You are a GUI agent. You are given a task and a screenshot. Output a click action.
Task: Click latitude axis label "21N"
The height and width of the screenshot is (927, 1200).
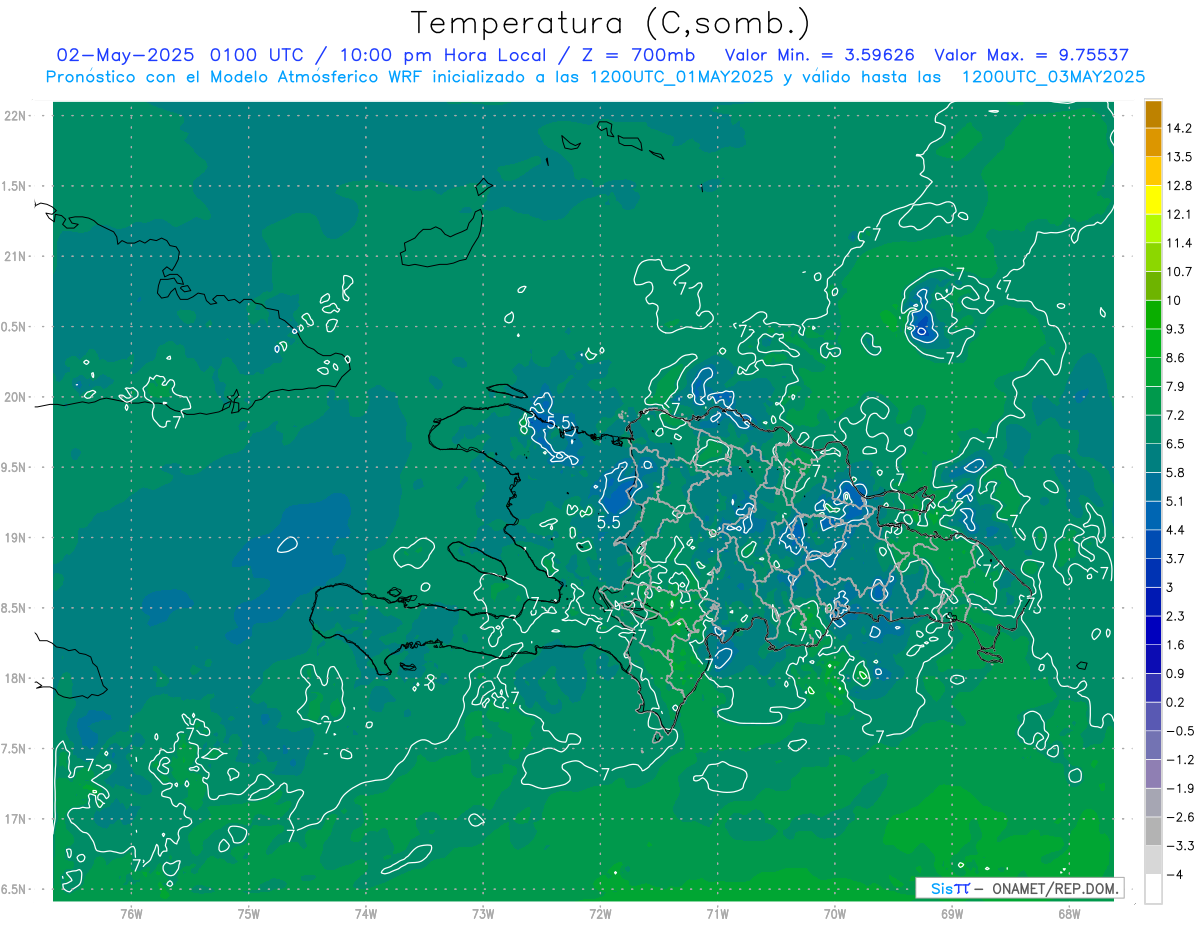[16, 257]
